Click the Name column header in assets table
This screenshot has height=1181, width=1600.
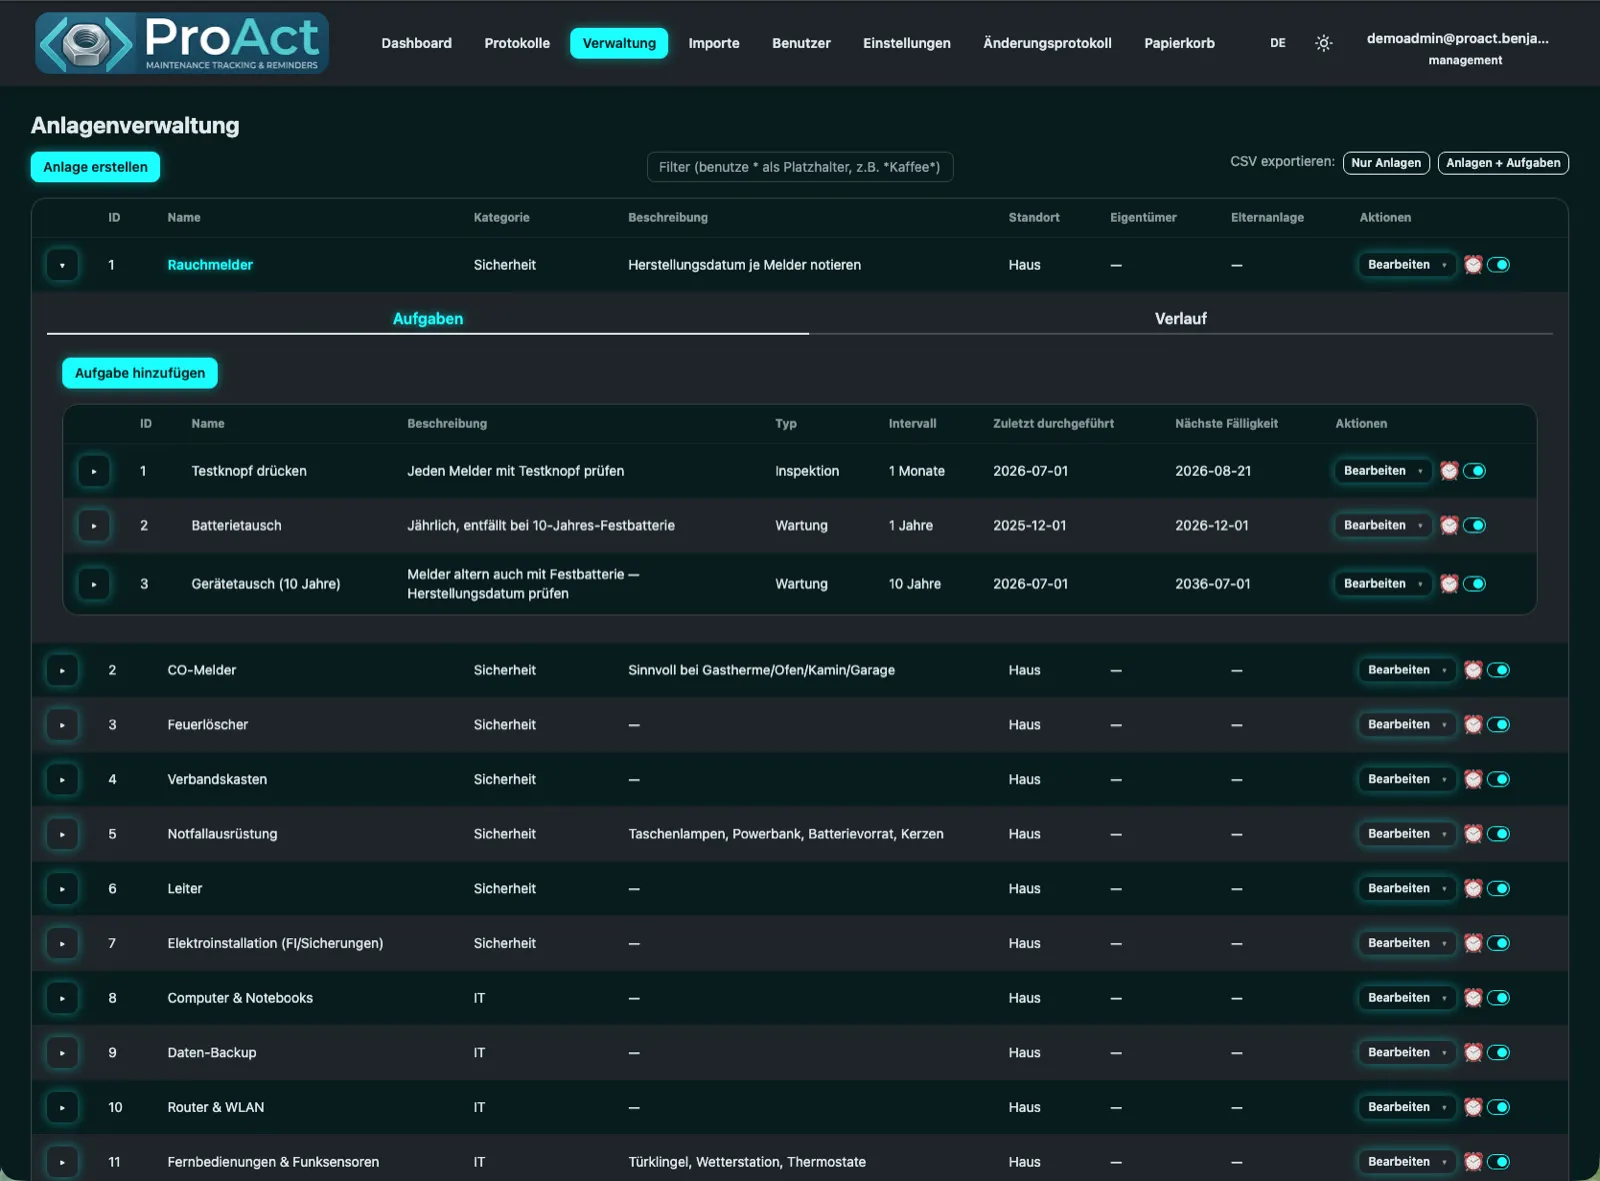[184, 218]
